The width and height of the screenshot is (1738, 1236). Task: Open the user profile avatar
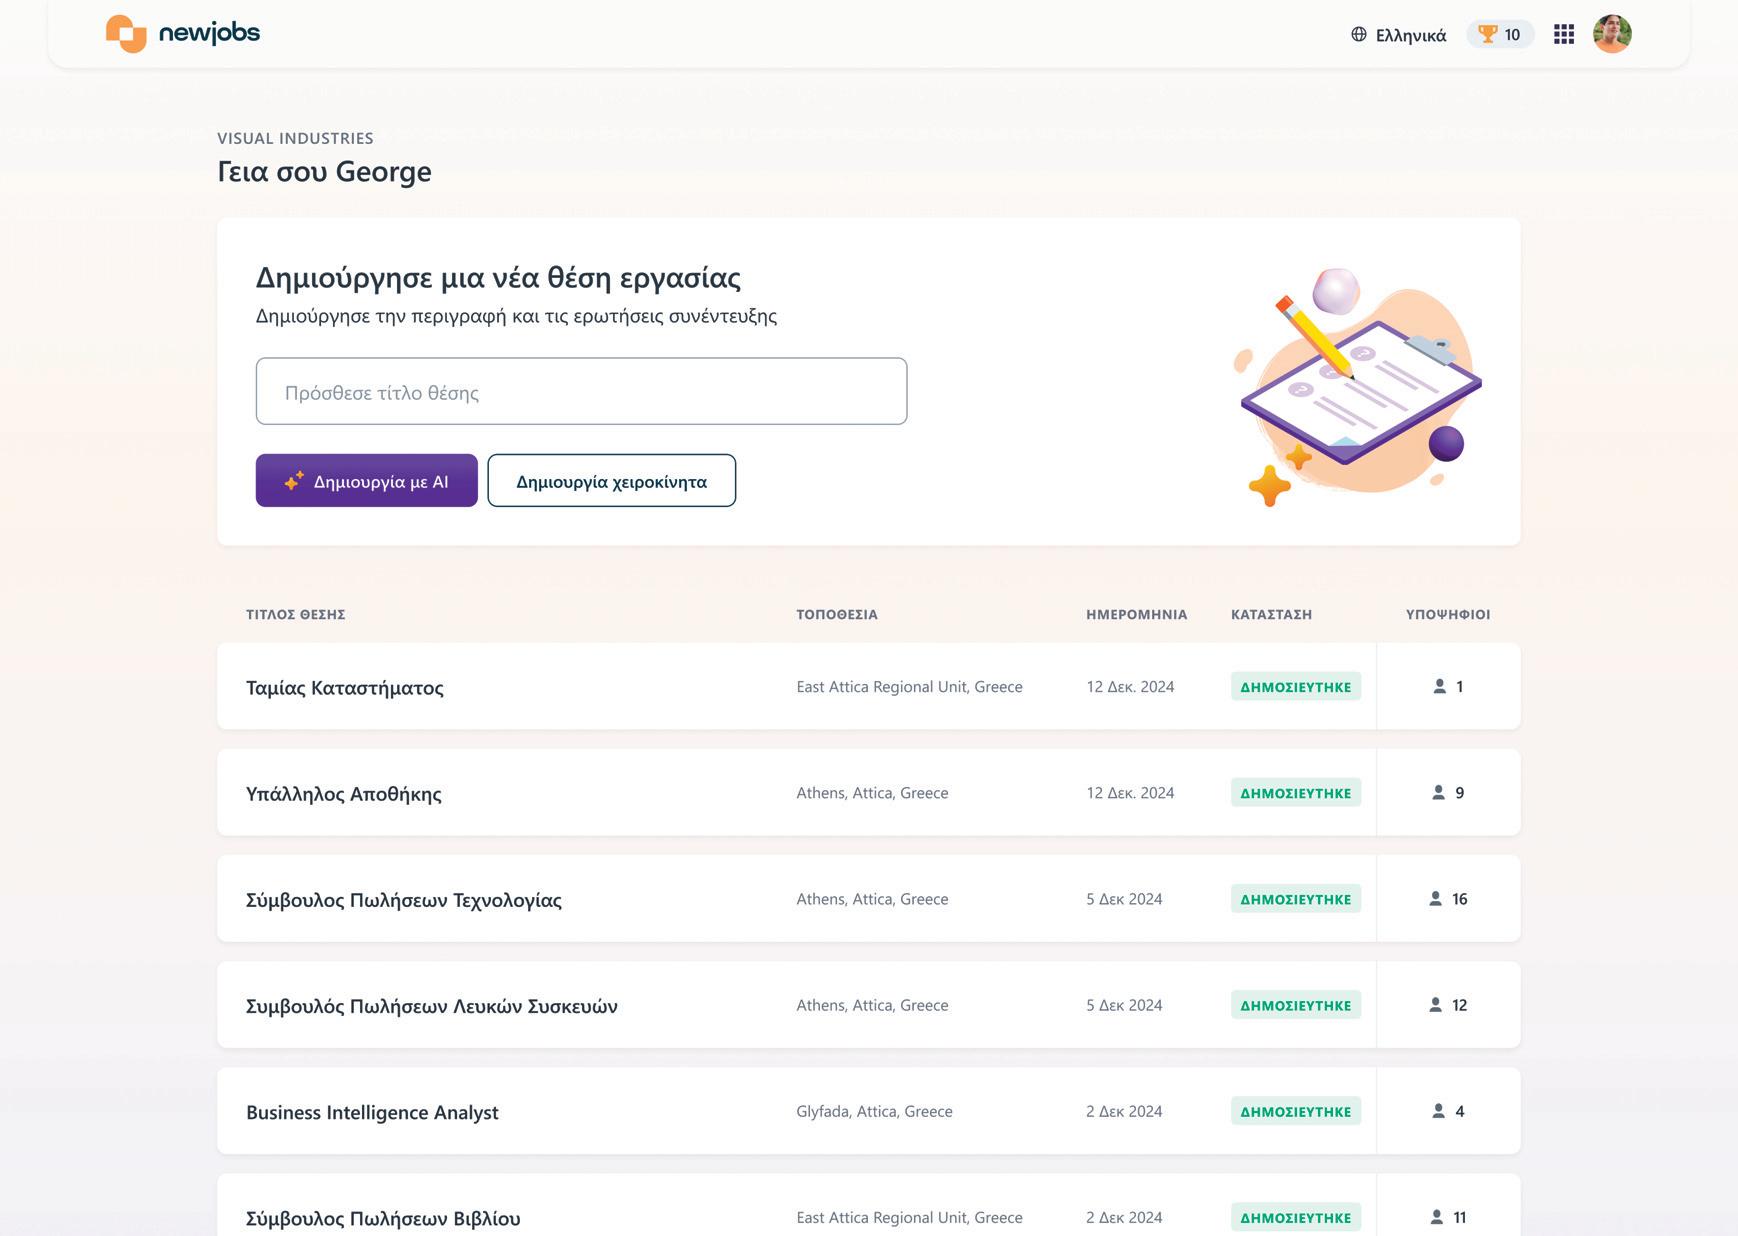tap(1612, 34)
